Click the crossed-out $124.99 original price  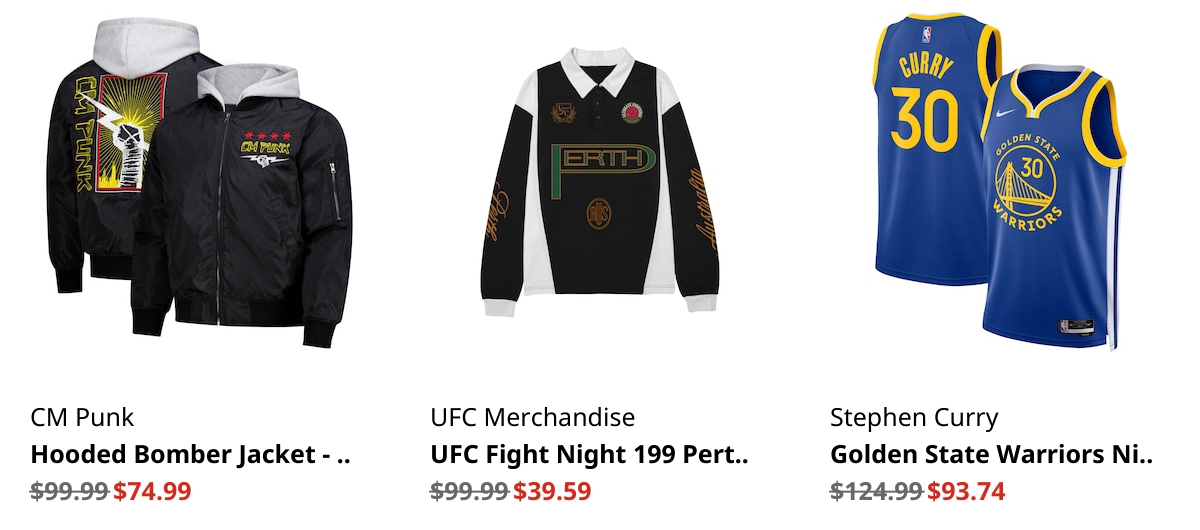(877, 491)
